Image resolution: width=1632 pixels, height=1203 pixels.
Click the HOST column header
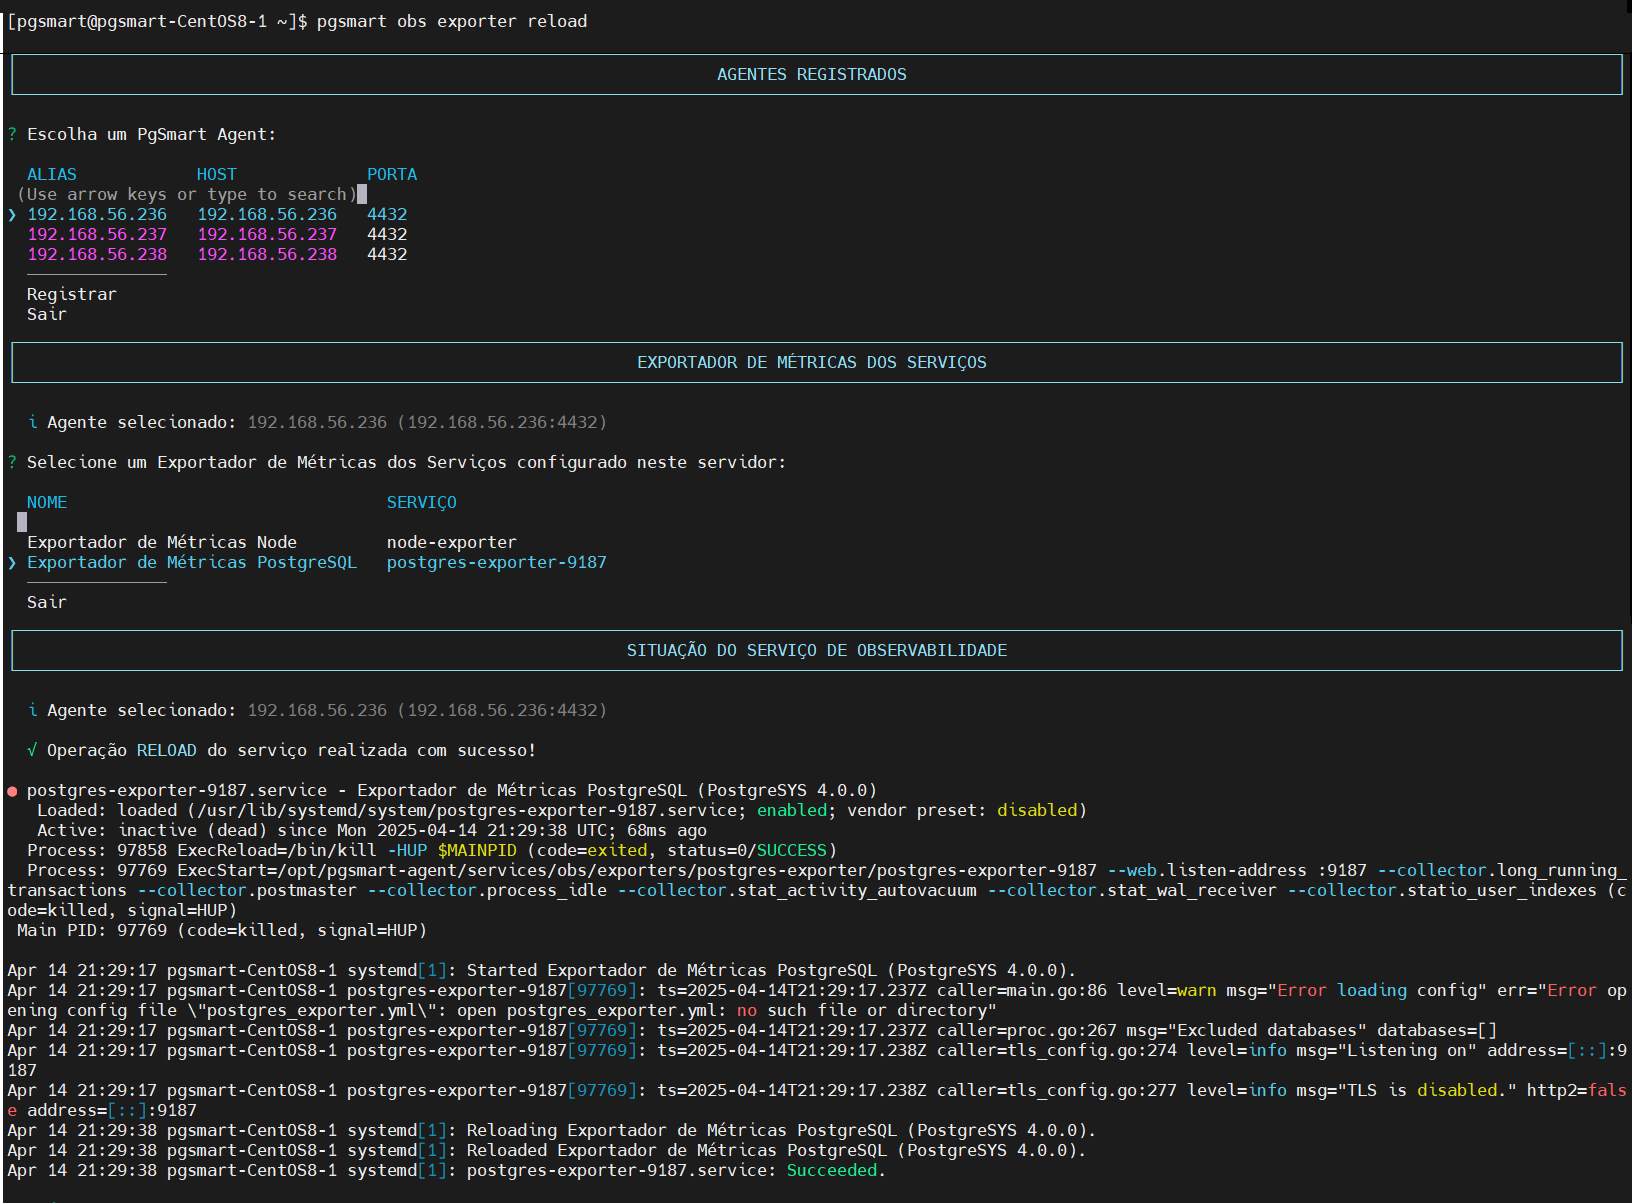217,174
